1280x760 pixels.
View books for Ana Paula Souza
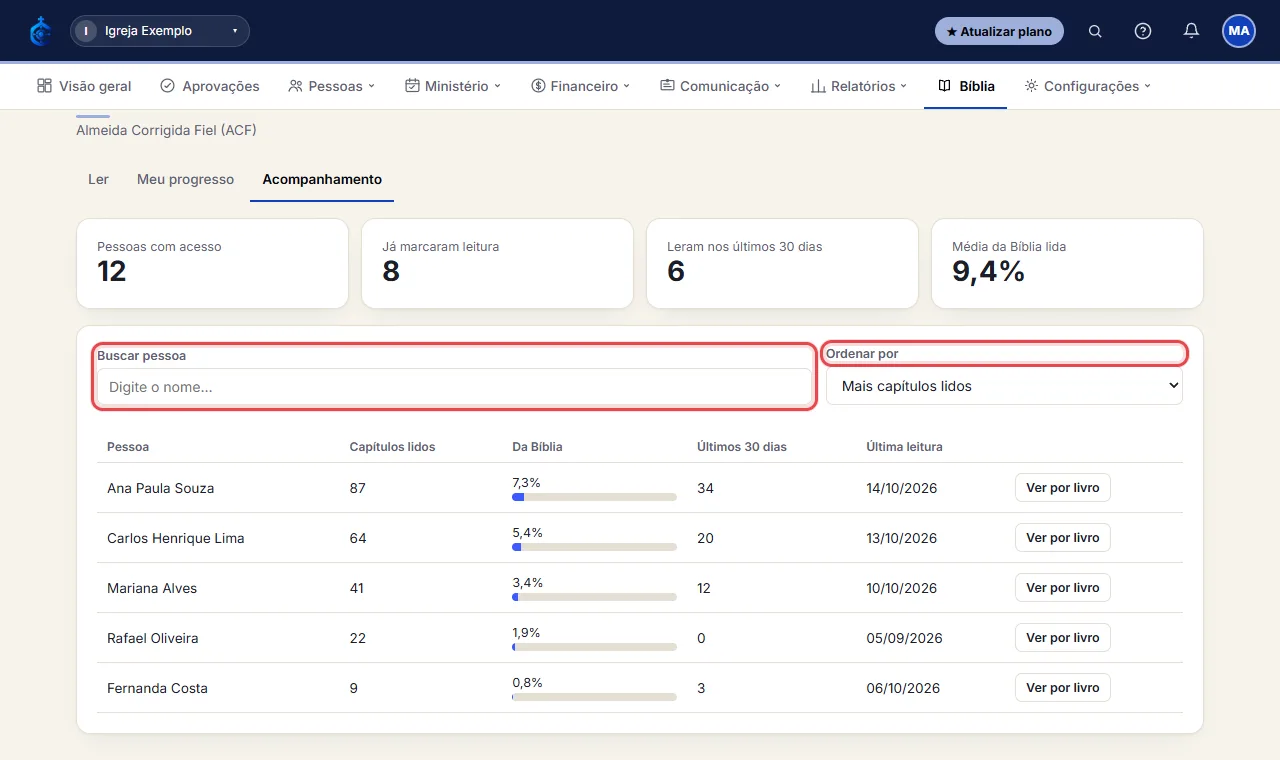[x=1063, y=488]
